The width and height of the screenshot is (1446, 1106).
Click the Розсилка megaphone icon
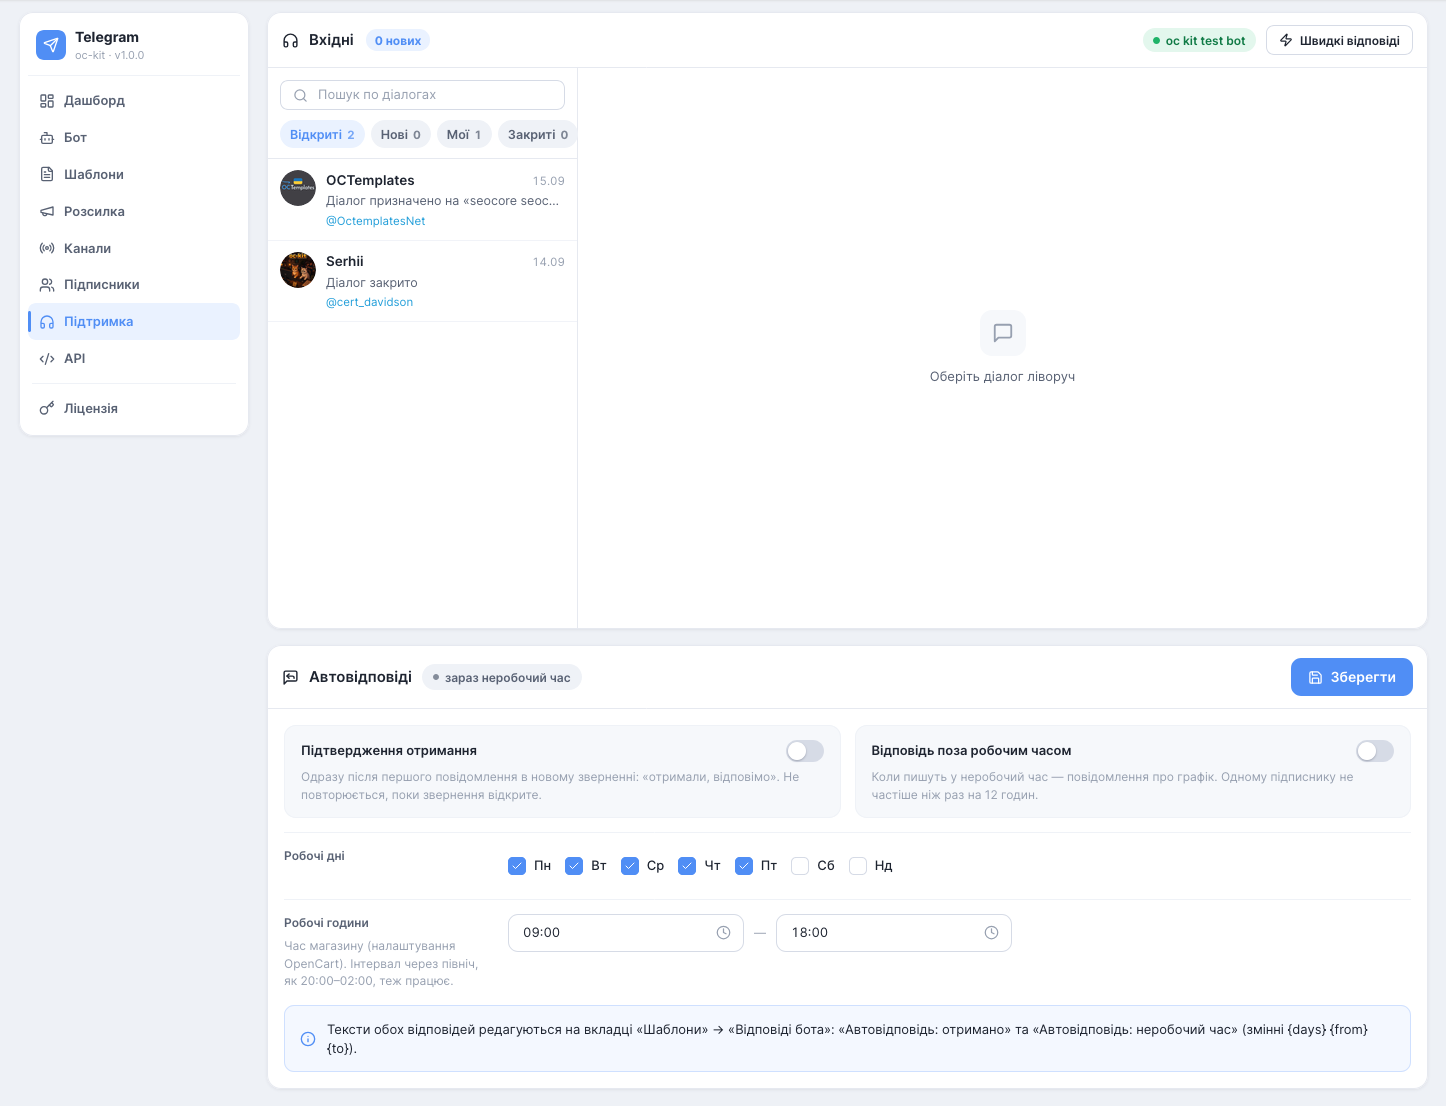point(47,212)
